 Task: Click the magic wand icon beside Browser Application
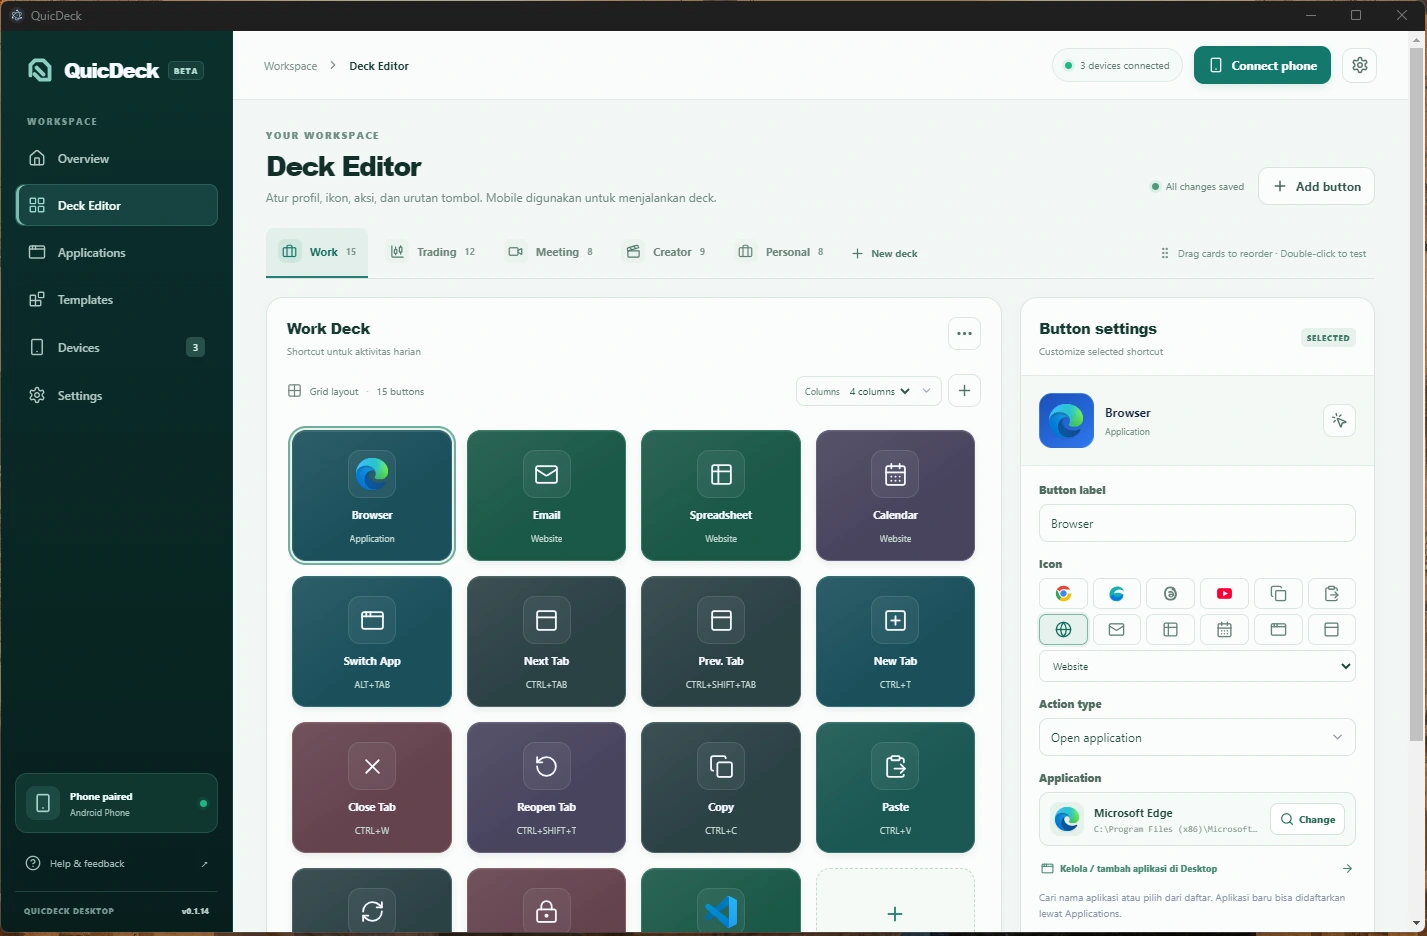click(1339, 421)
